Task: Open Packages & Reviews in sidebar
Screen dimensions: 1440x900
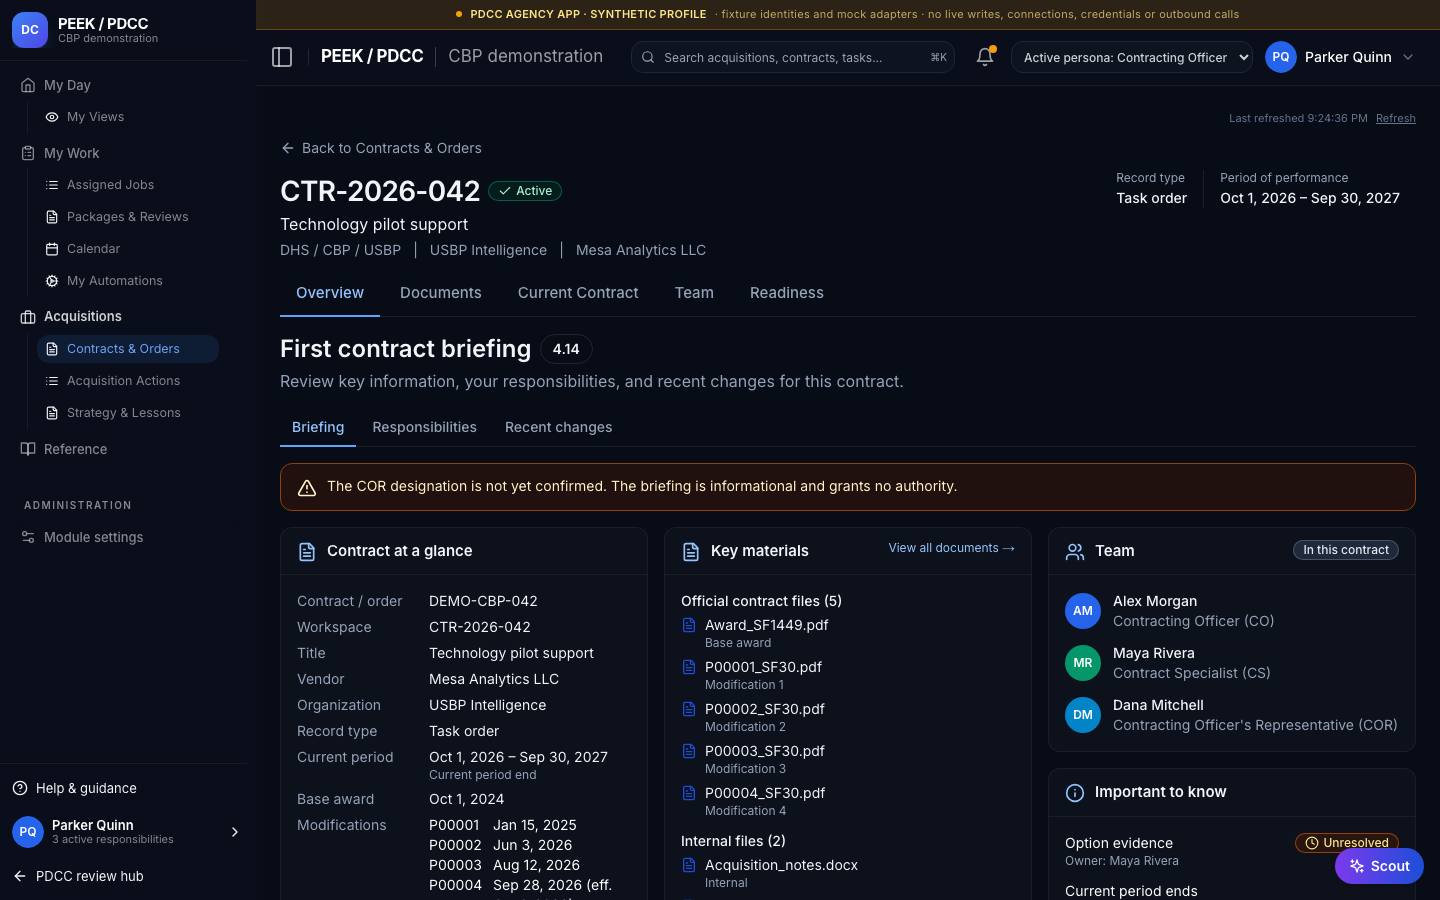Action: (x=127, y=217)
